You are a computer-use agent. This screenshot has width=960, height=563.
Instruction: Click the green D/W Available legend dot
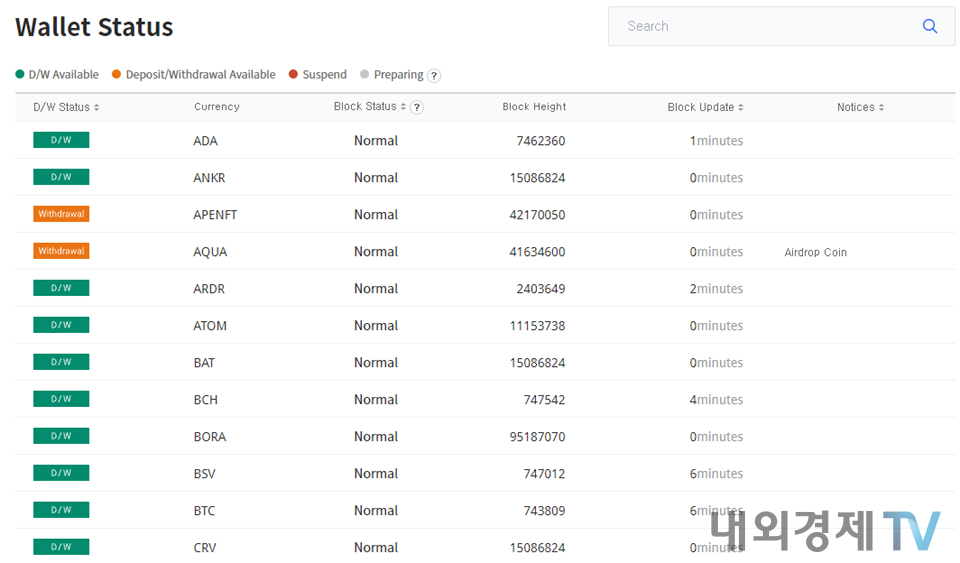tap(20, 75)
